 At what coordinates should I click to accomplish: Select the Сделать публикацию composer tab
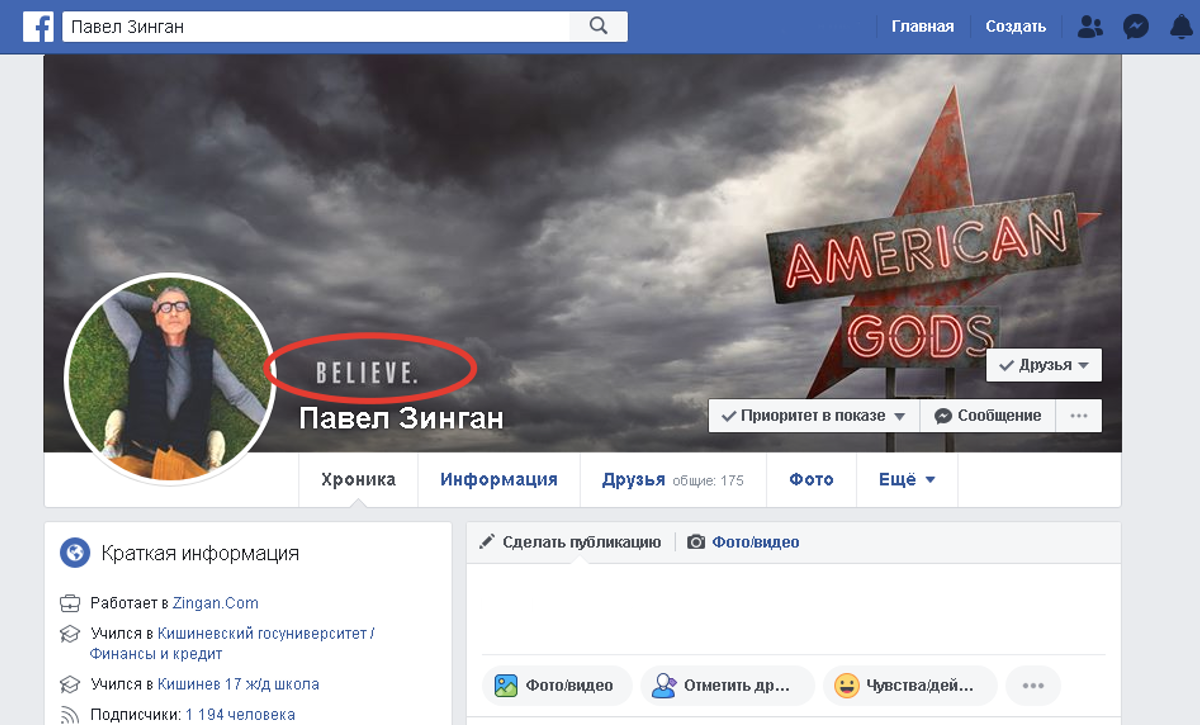click(x=570, y=542)
